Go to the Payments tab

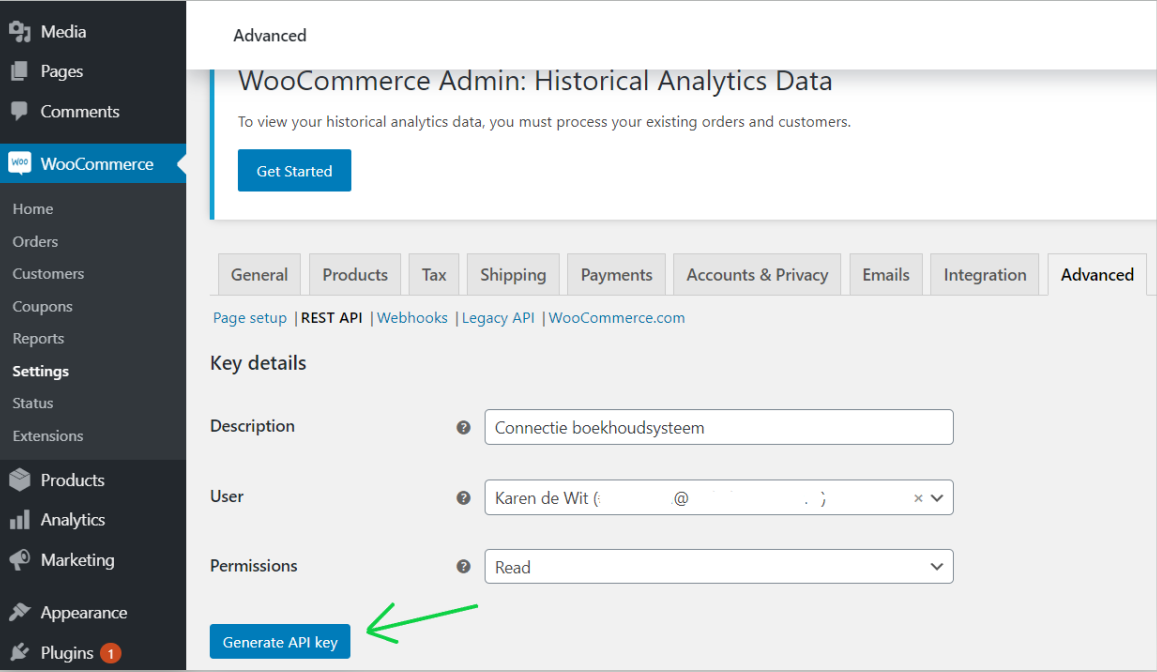(x=616, y=274)
